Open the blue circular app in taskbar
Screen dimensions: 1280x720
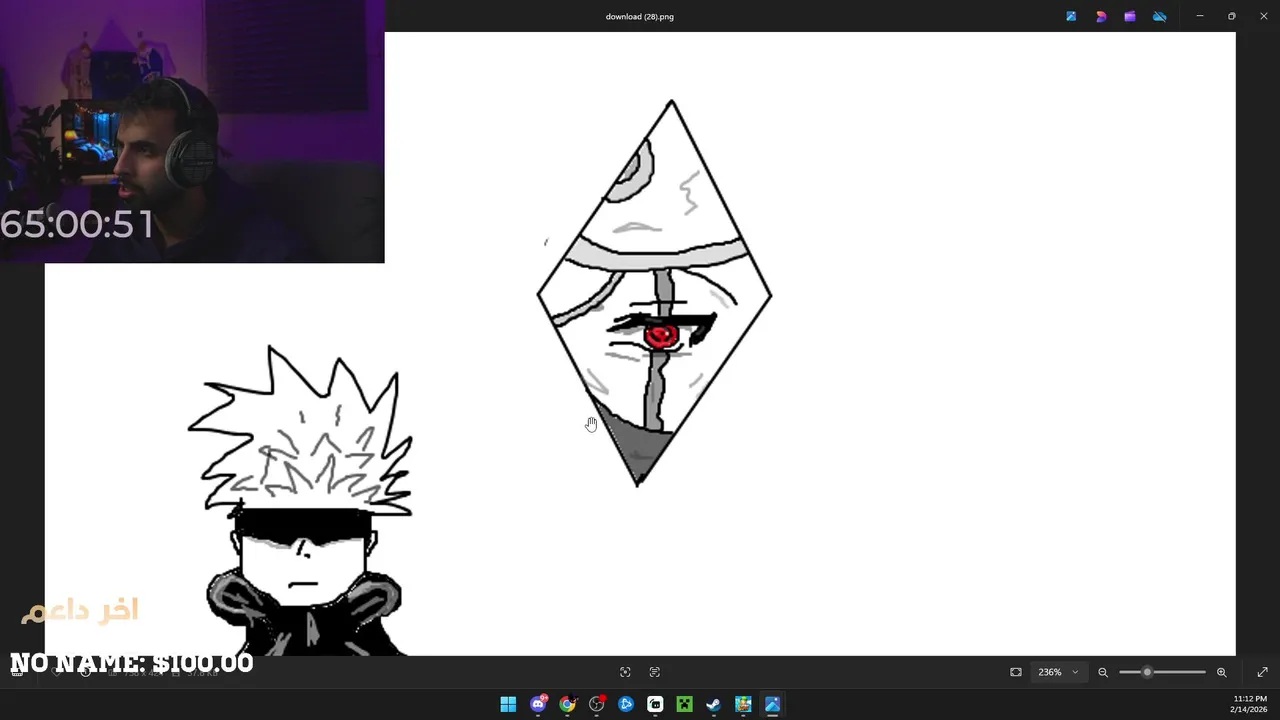coord(626,704)
